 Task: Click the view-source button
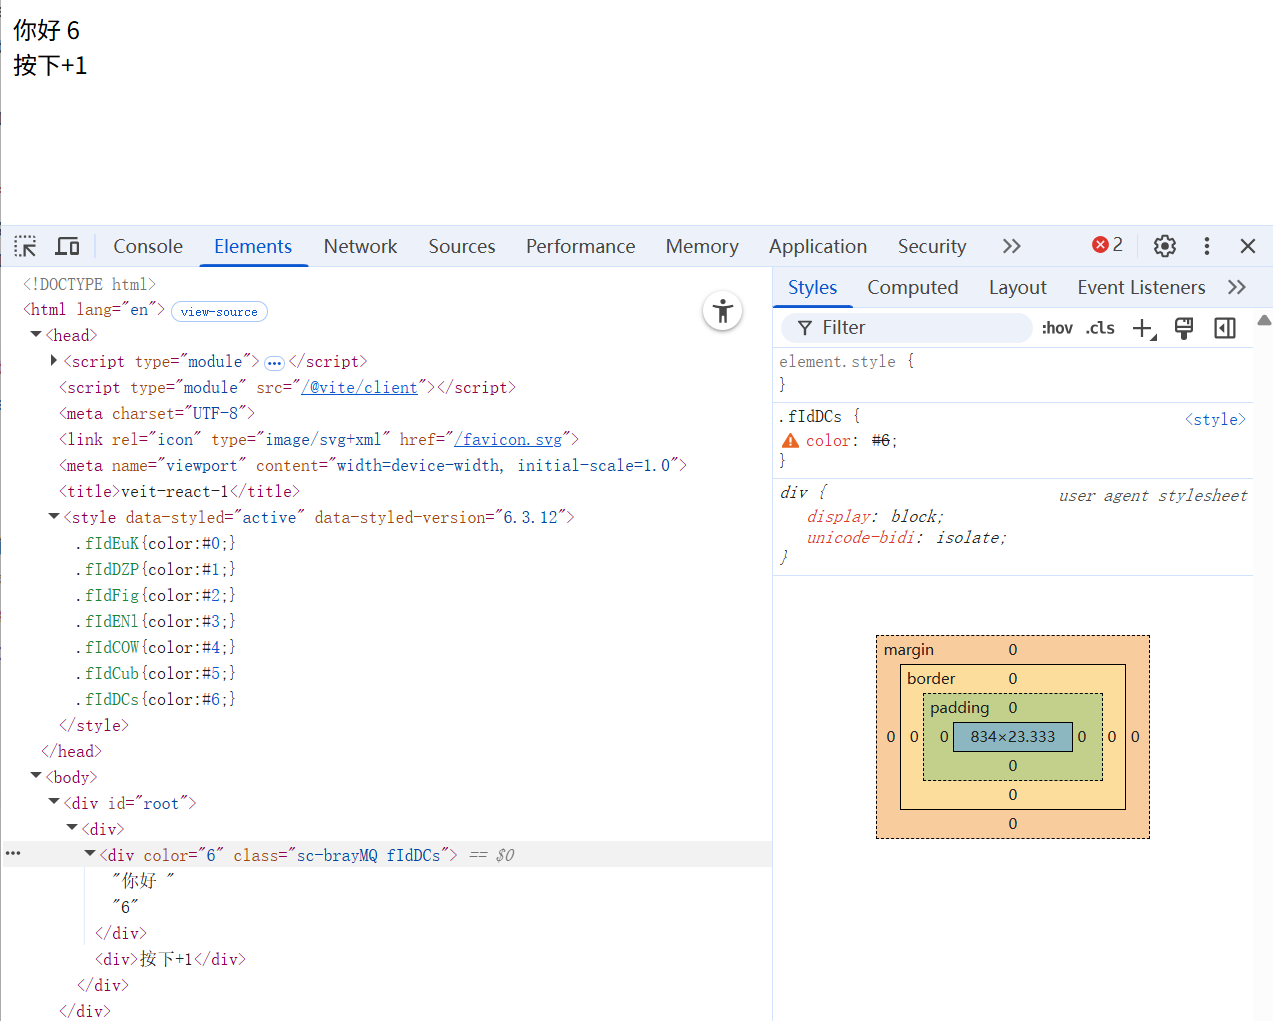click(x=219, y=312)
